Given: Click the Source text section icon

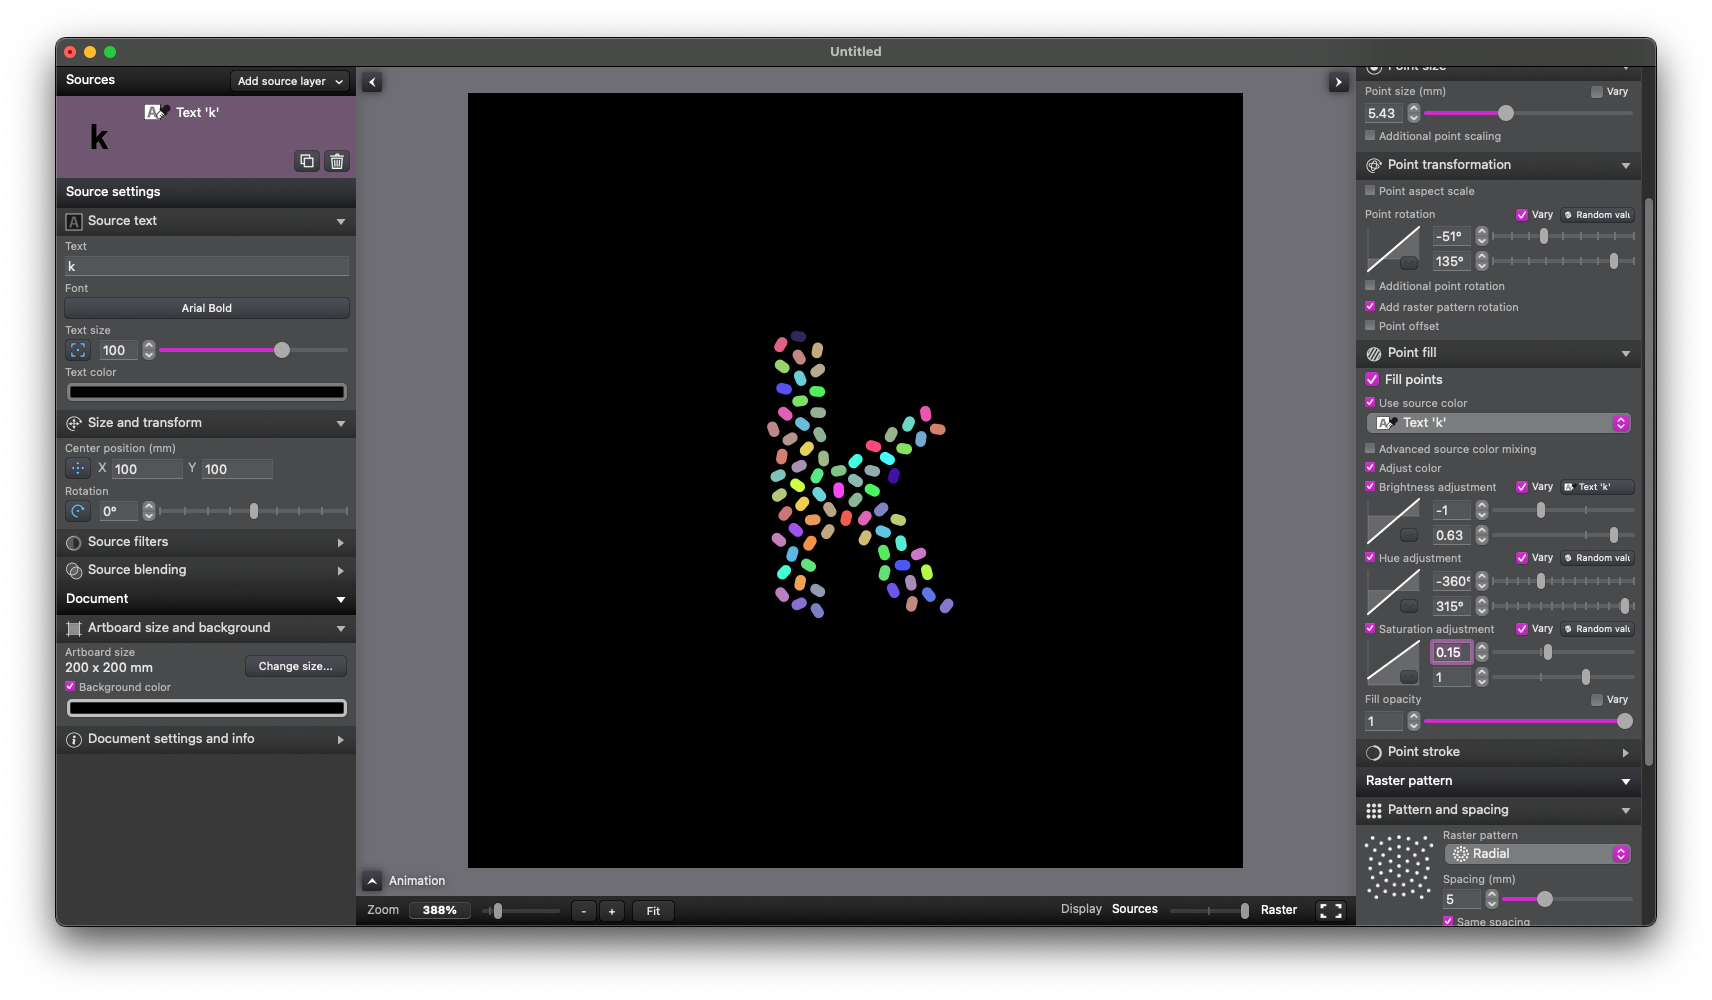Looking at the screenshot, I should point(74,221).
